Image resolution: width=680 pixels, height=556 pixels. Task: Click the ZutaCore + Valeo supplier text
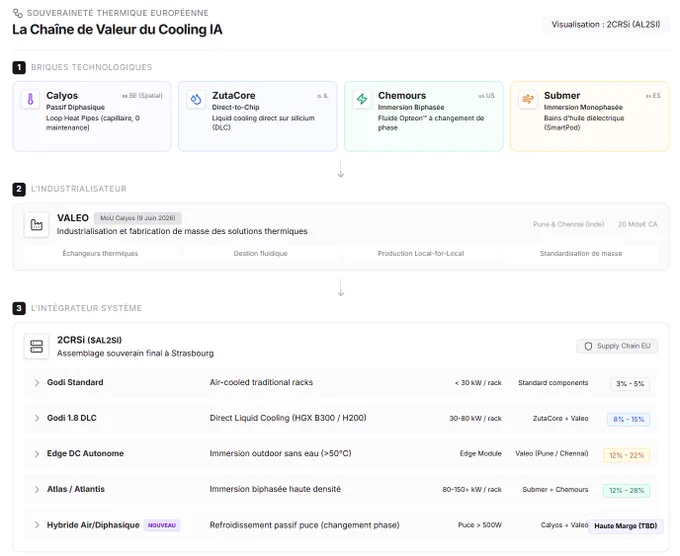pos(560,418)
